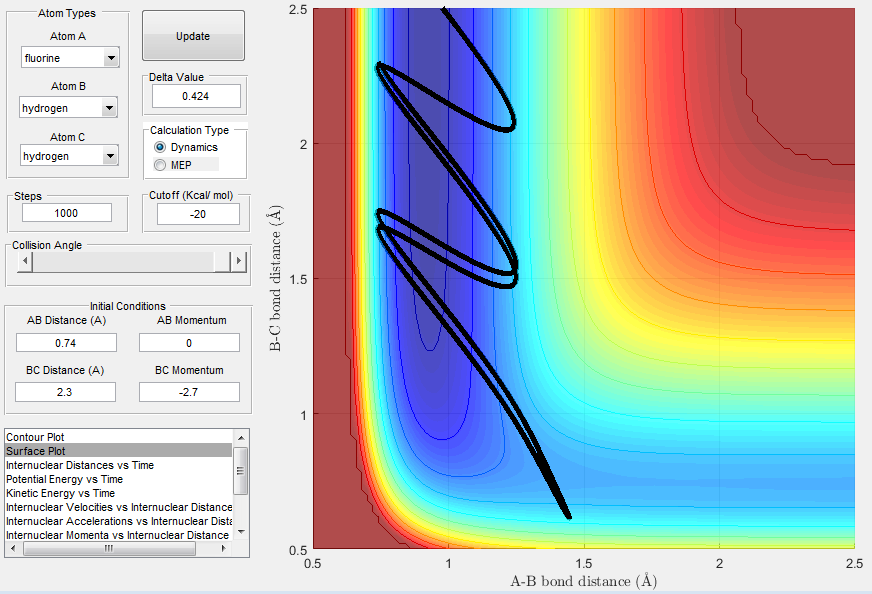Image resolution: width=872 pixels, height=594 pixels.
Task: Select Contour Plot in the list
Action: [x=118, y=437]
